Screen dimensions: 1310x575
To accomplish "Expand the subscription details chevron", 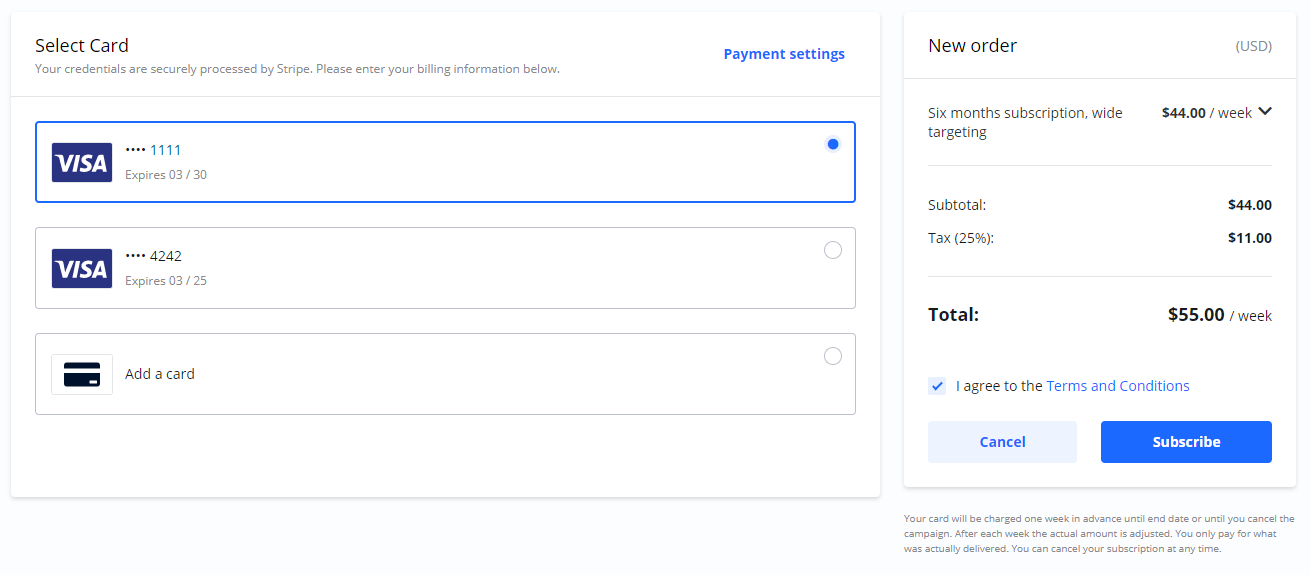I will click(x=1265, y=112).
